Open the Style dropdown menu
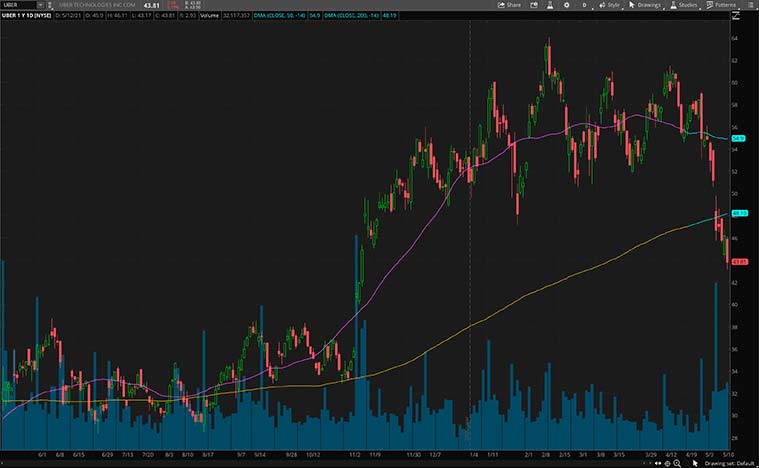Screen dimensions: 759x468 click(x=610, y=5)
